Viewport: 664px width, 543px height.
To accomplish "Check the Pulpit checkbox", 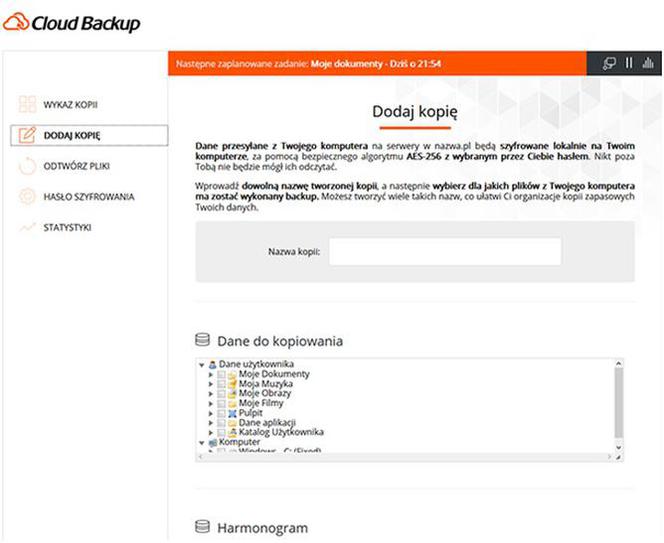I will click(x=221, y=413).
